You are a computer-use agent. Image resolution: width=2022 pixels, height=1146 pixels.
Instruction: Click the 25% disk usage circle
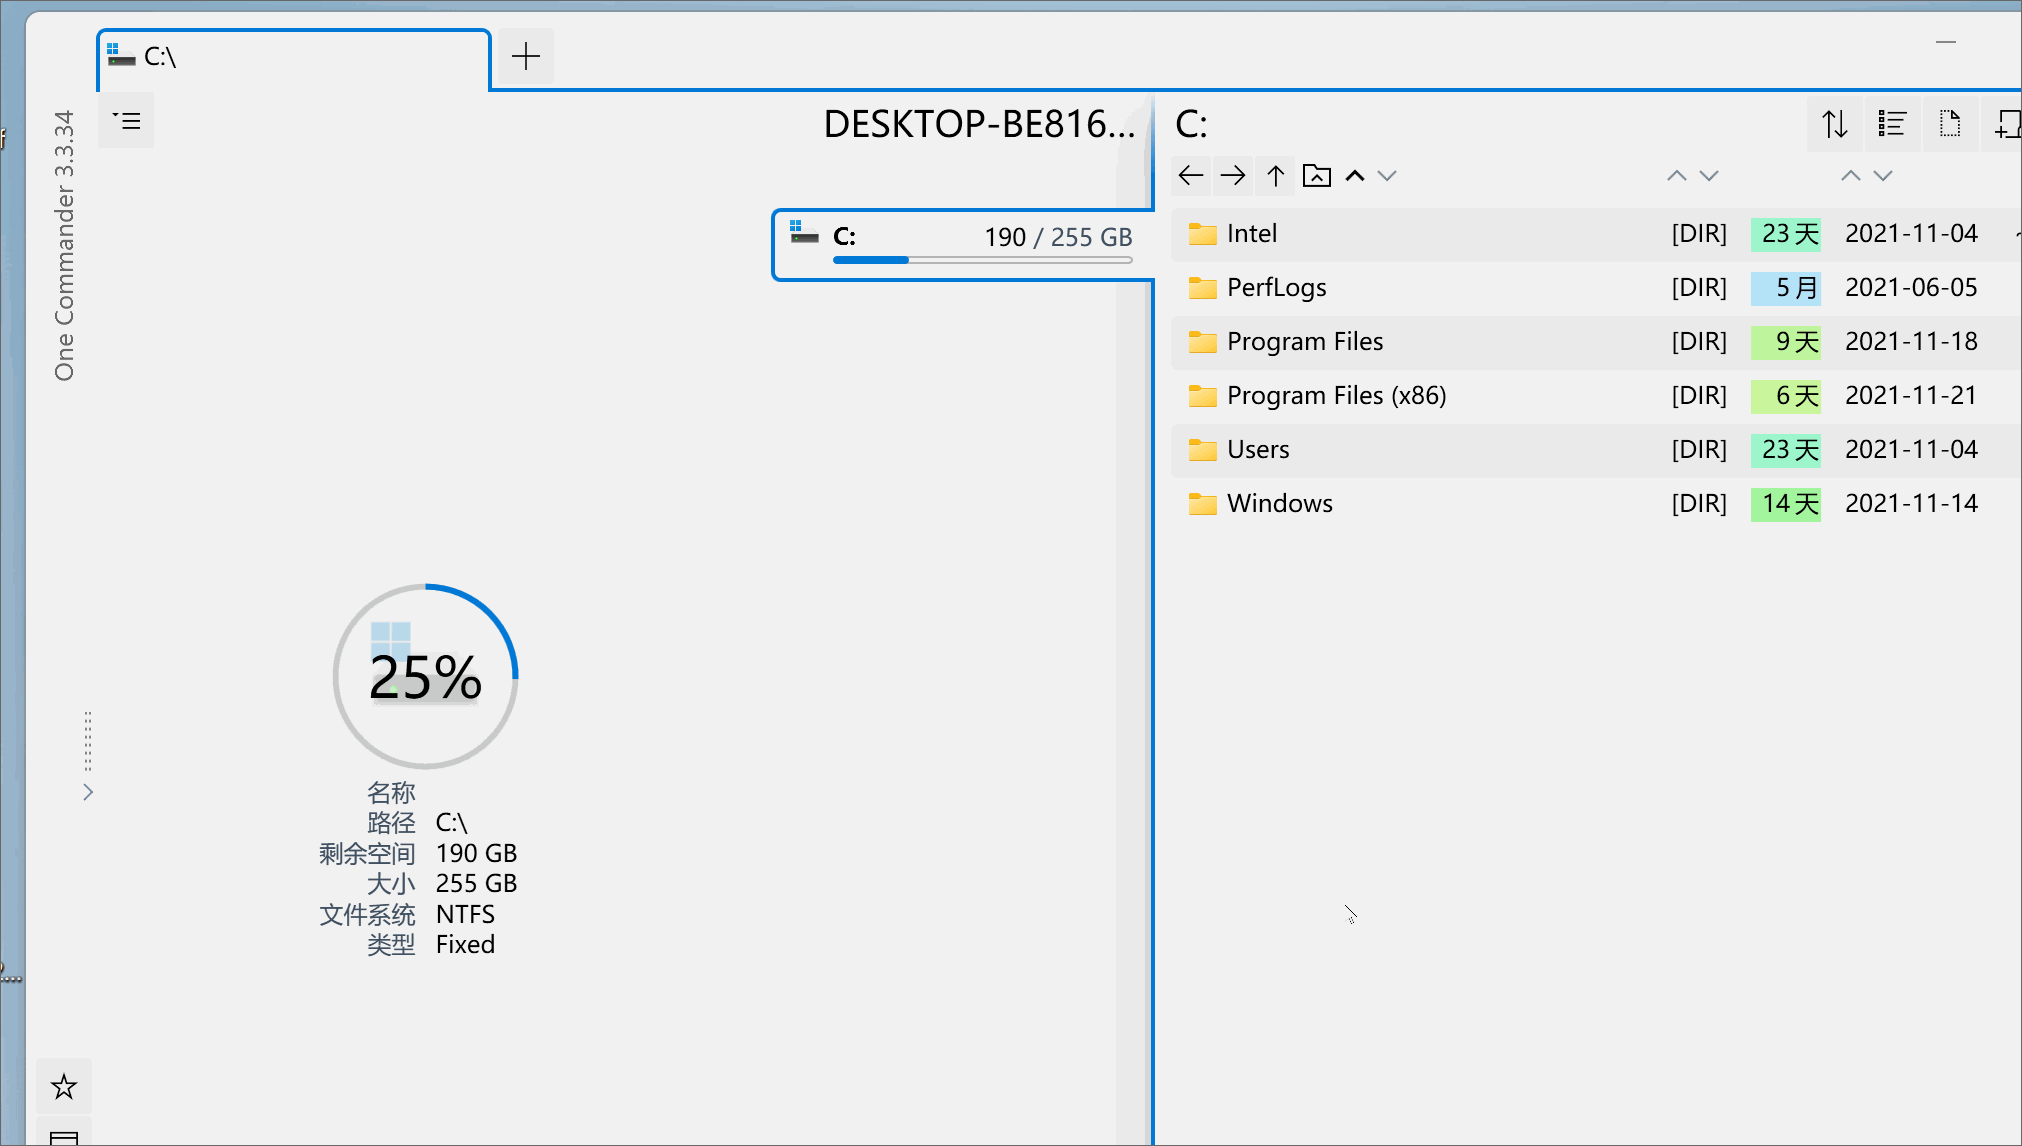pos(425,677)
